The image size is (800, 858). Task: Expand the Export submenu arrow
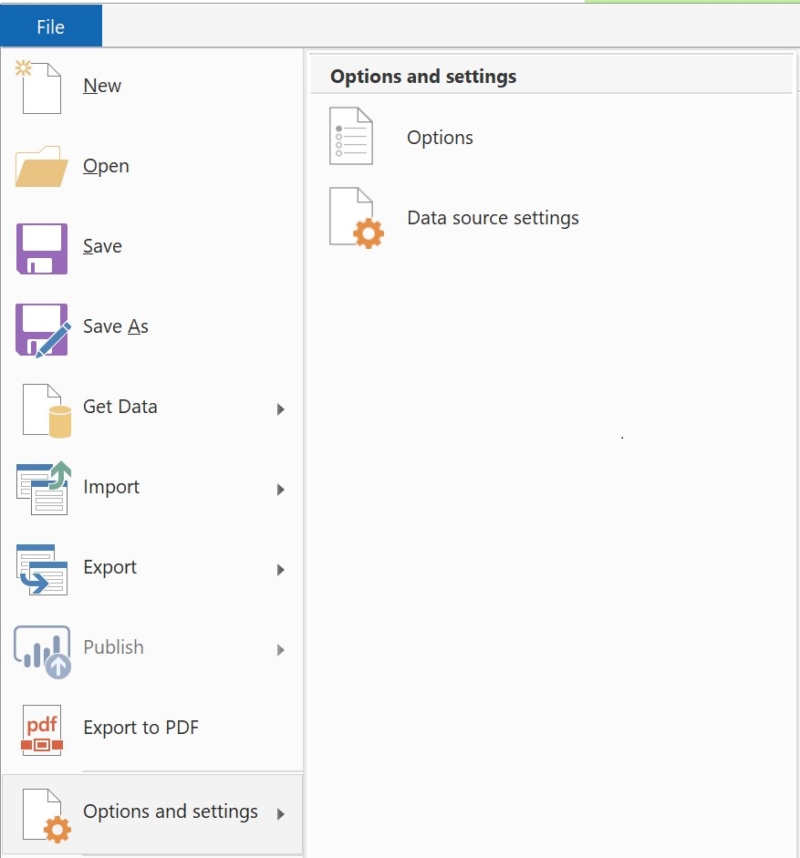pos(281,569)
